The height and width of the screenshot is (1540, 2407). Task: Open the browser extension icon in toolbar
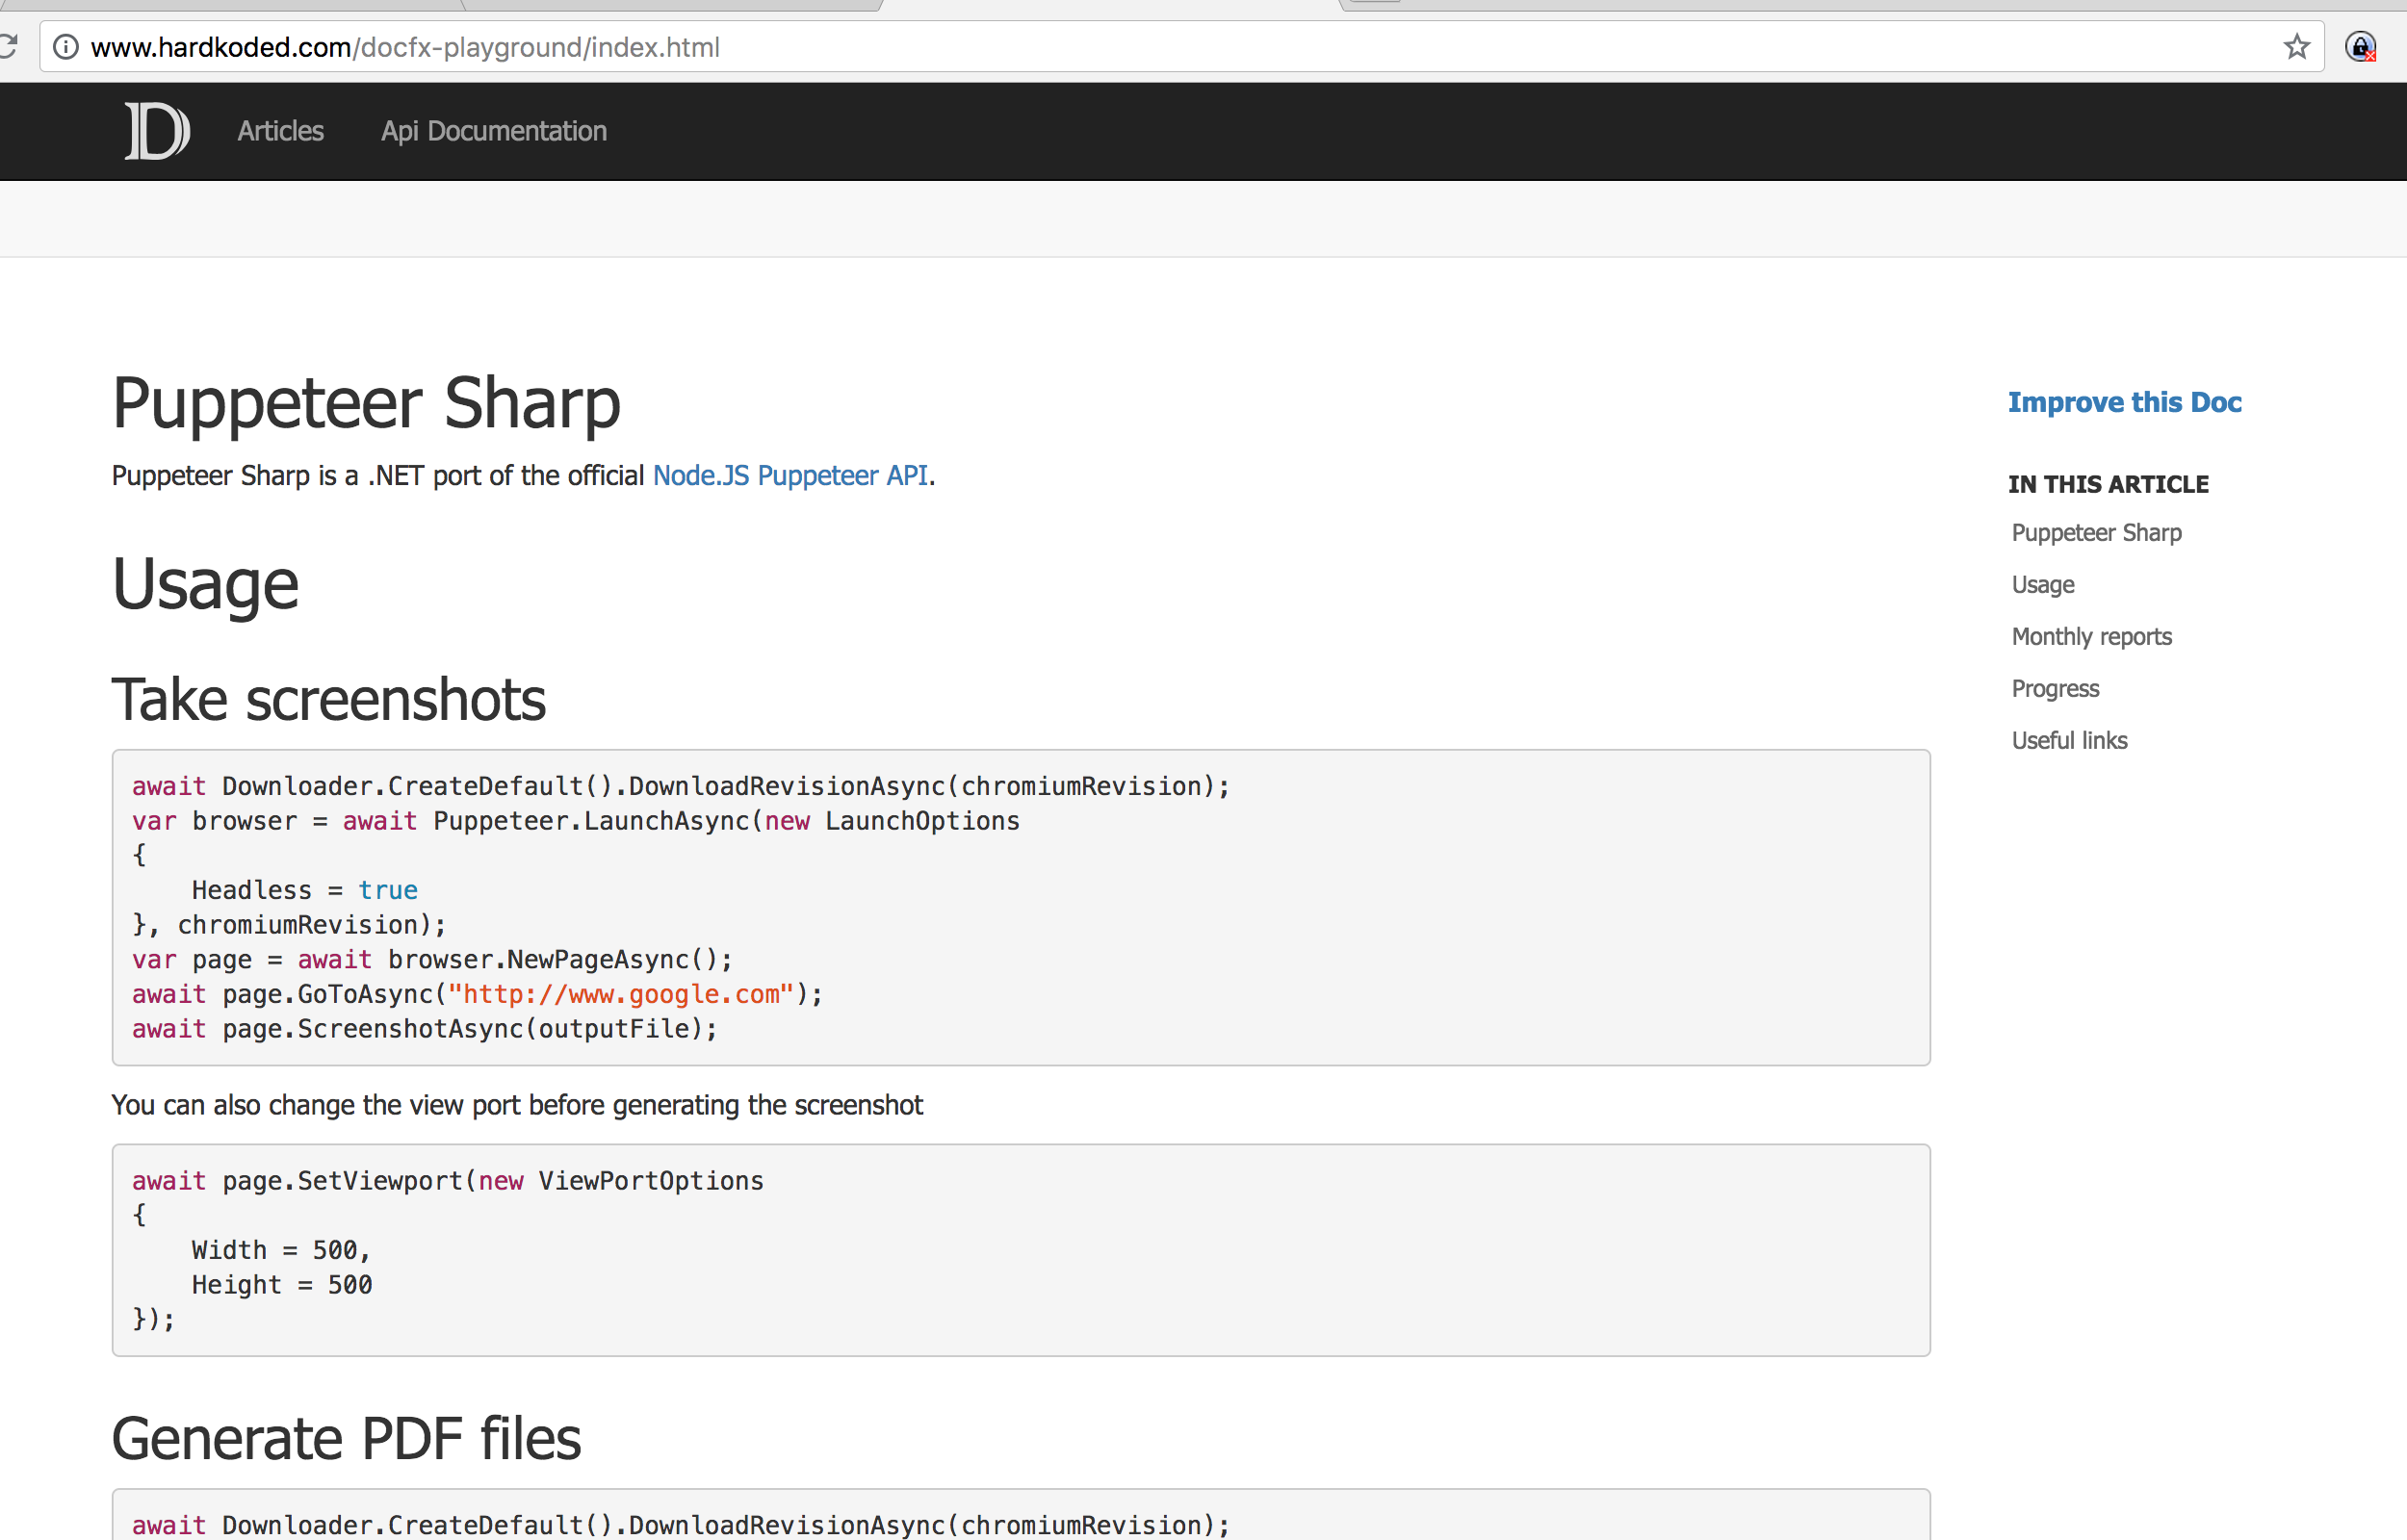pyautogui.click(x=2360, y=47)
